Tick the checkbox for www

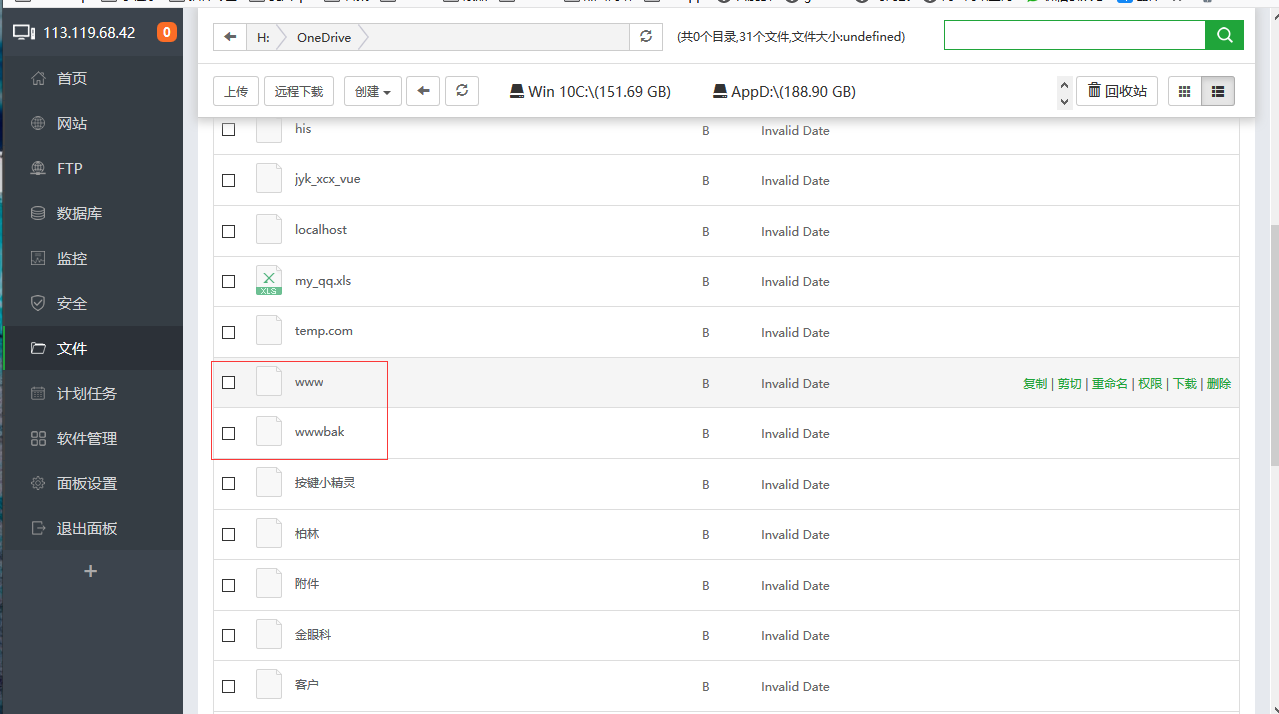pos(228,382)
